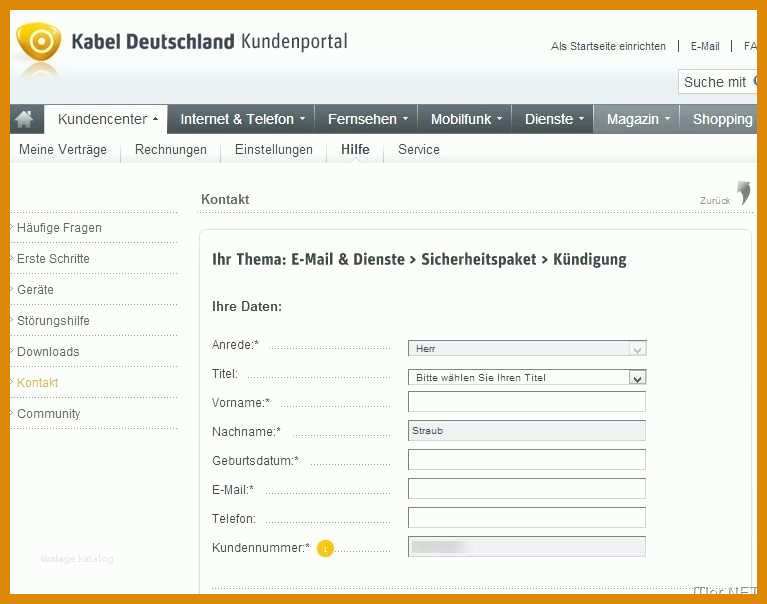Expand the Fernsehen menu

(x=367, y=119)
